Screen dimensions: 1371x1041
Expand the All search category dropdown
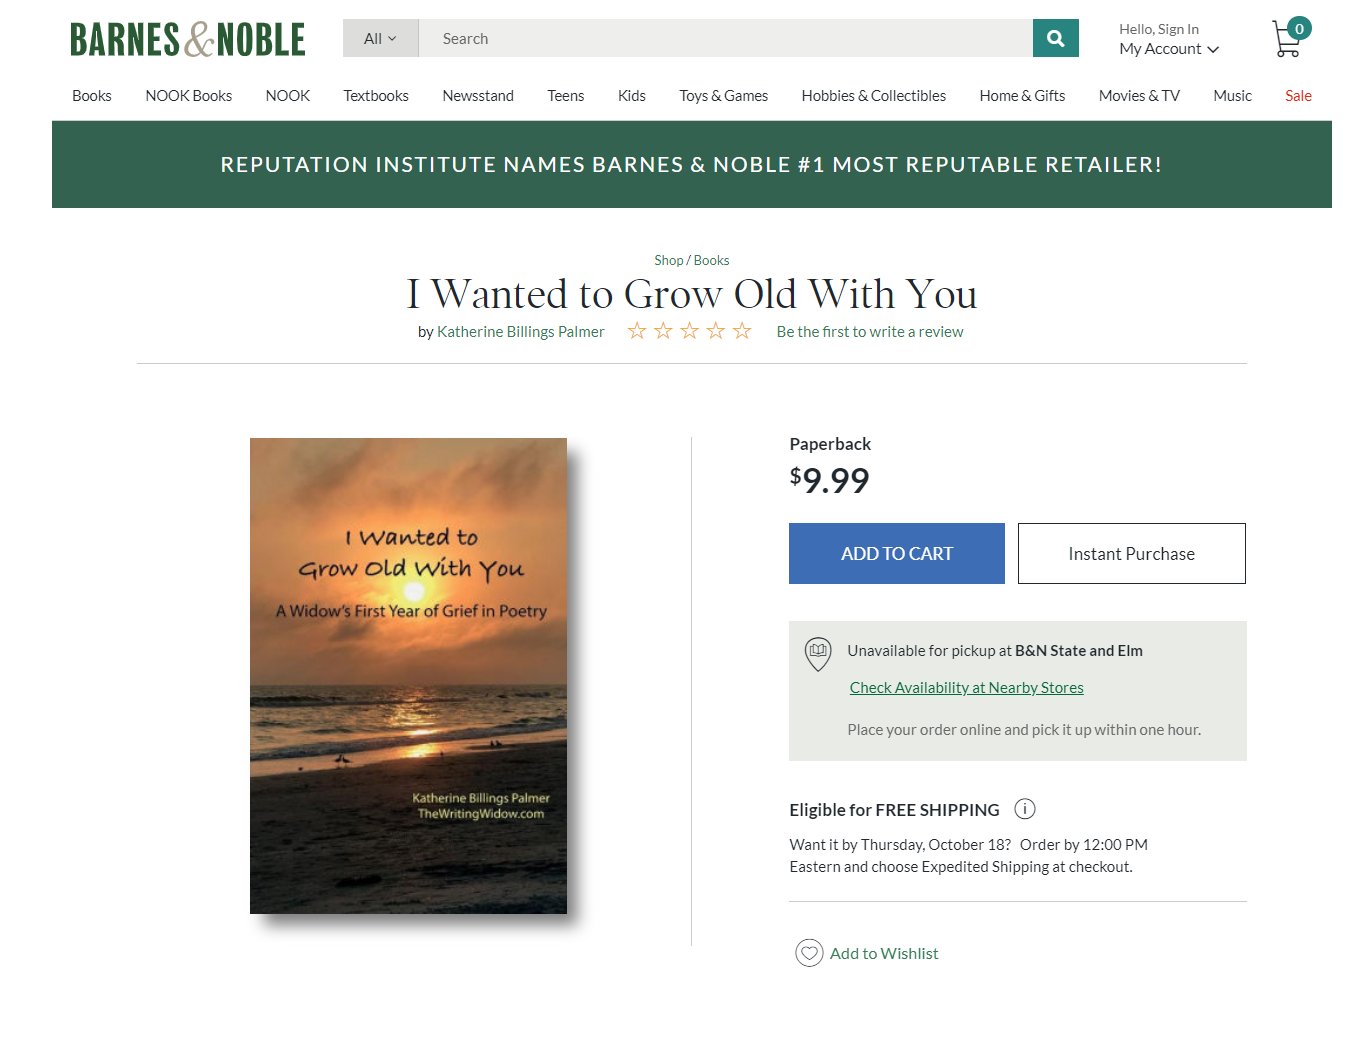tap(380, 38)
